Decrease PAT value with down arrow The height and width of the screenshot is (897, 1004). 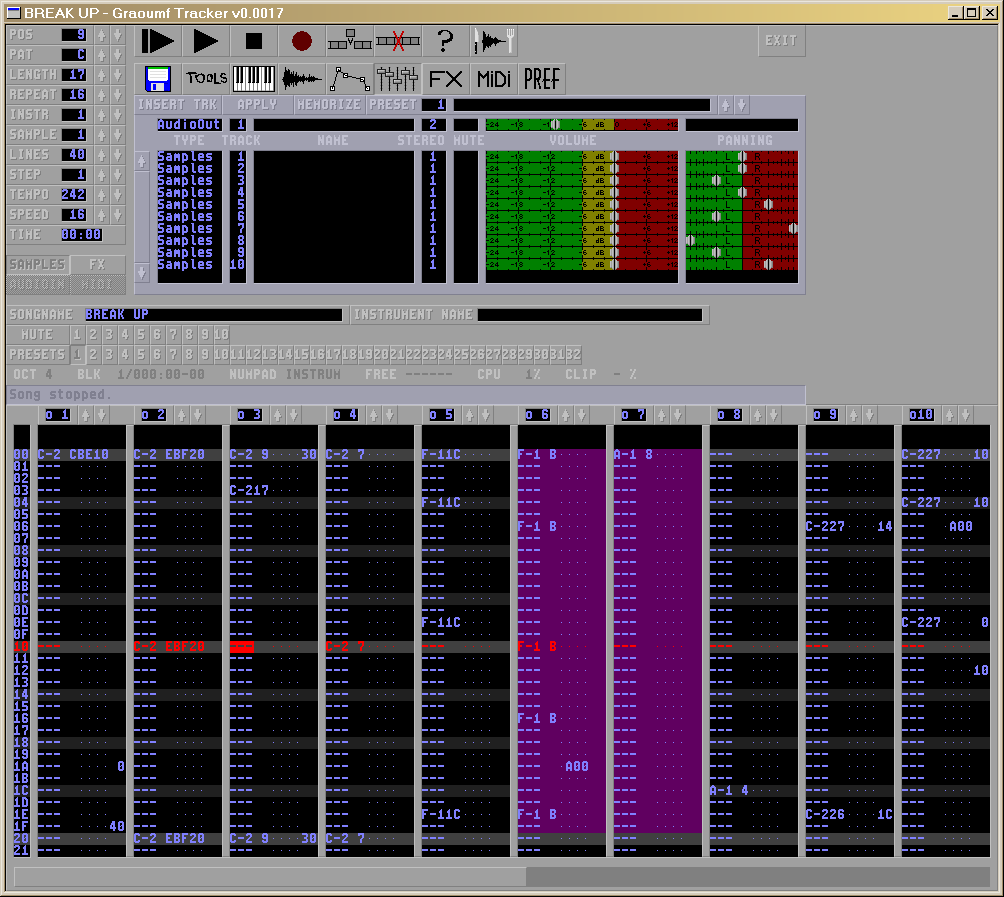[117, 55]
